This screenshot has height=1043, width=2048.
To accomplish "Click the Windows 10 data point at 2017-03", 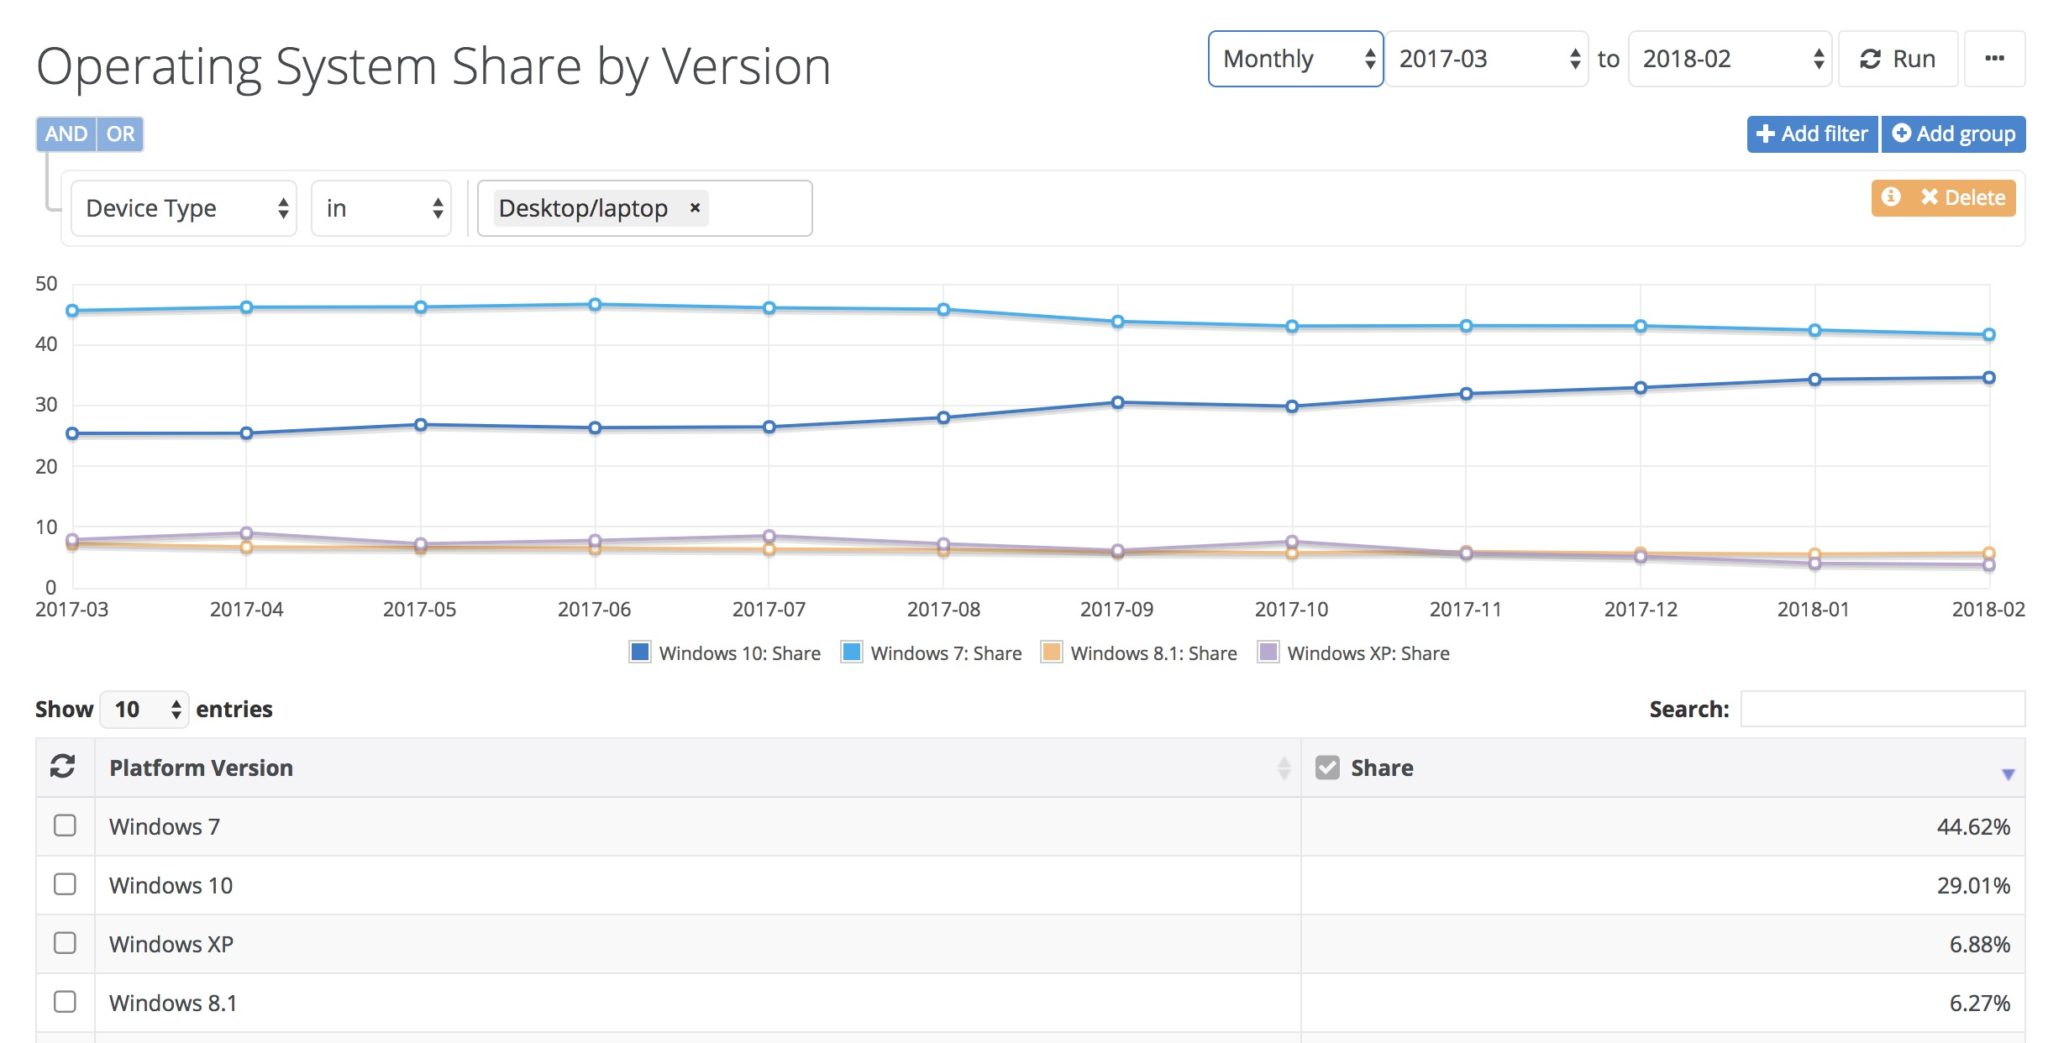I will coord(72,434).
